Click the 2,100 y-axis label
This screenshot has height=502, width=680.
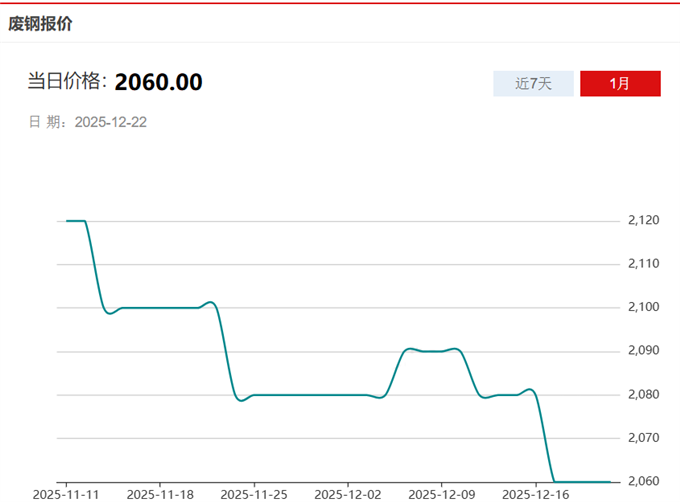point(643,307)
